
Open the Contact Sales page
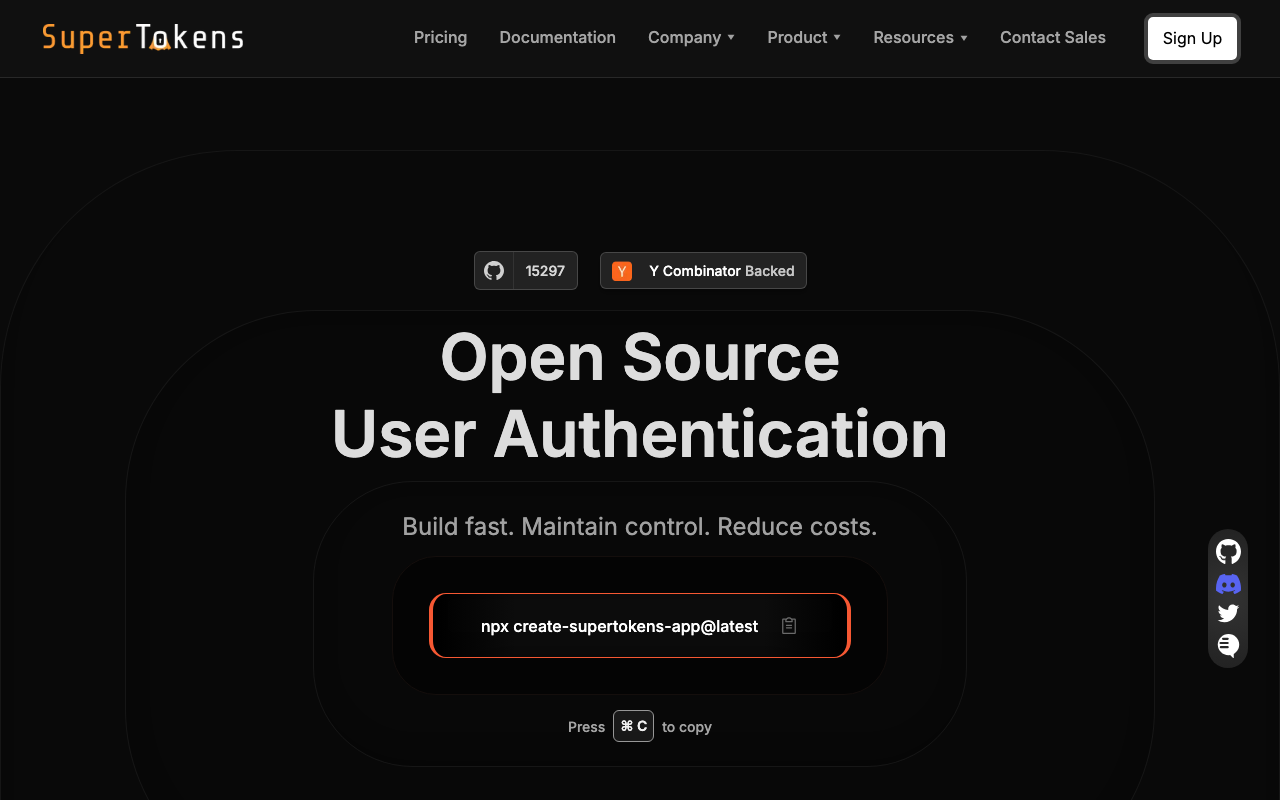click(1053, 38)
